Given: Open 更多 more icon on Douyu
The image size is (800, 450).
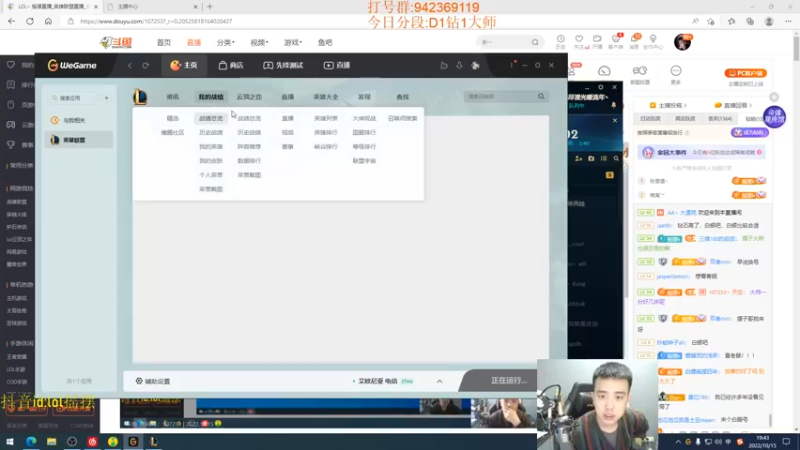Looking at the screenshot, I should (x=676, y=74).
